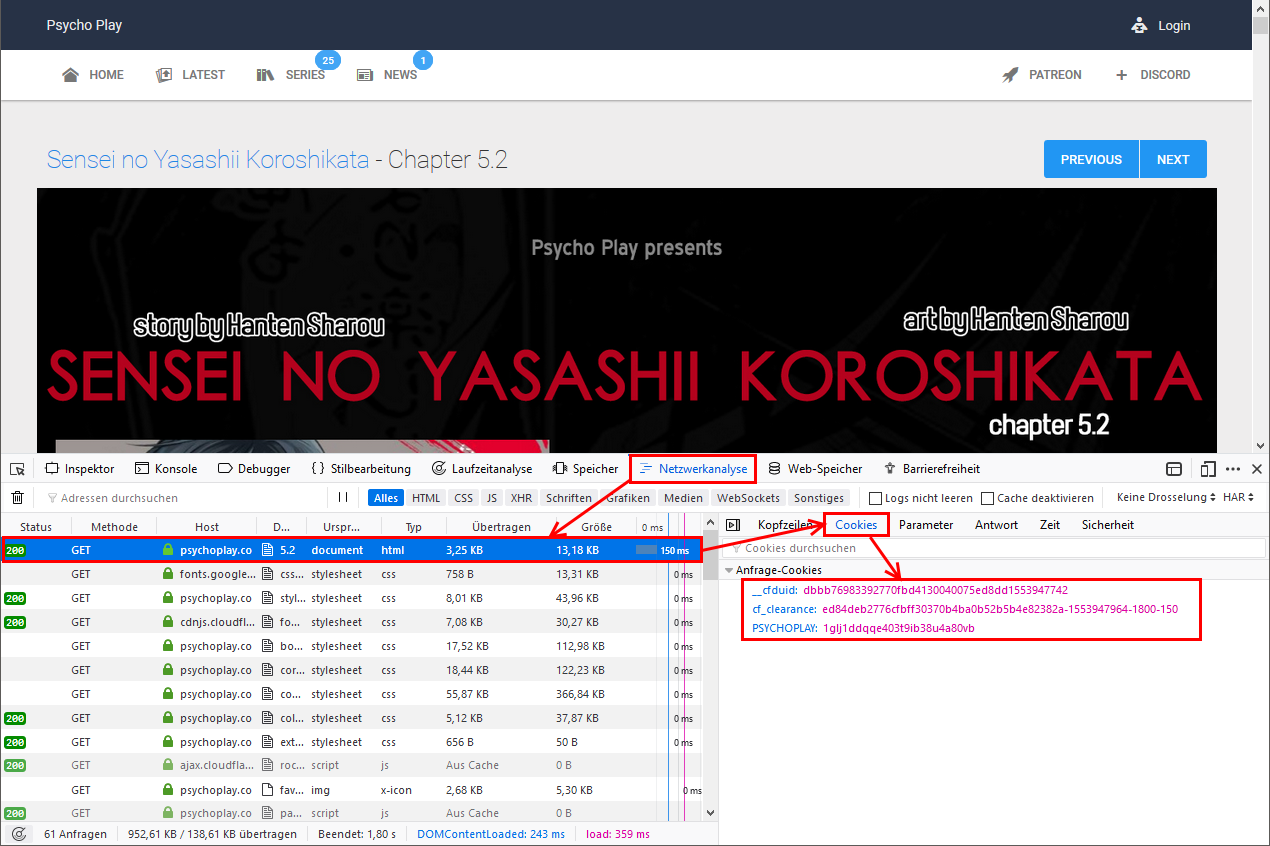The image size is (1270, 846).
Task: Click the Discord plus icon
Action: coord(1121,75)
